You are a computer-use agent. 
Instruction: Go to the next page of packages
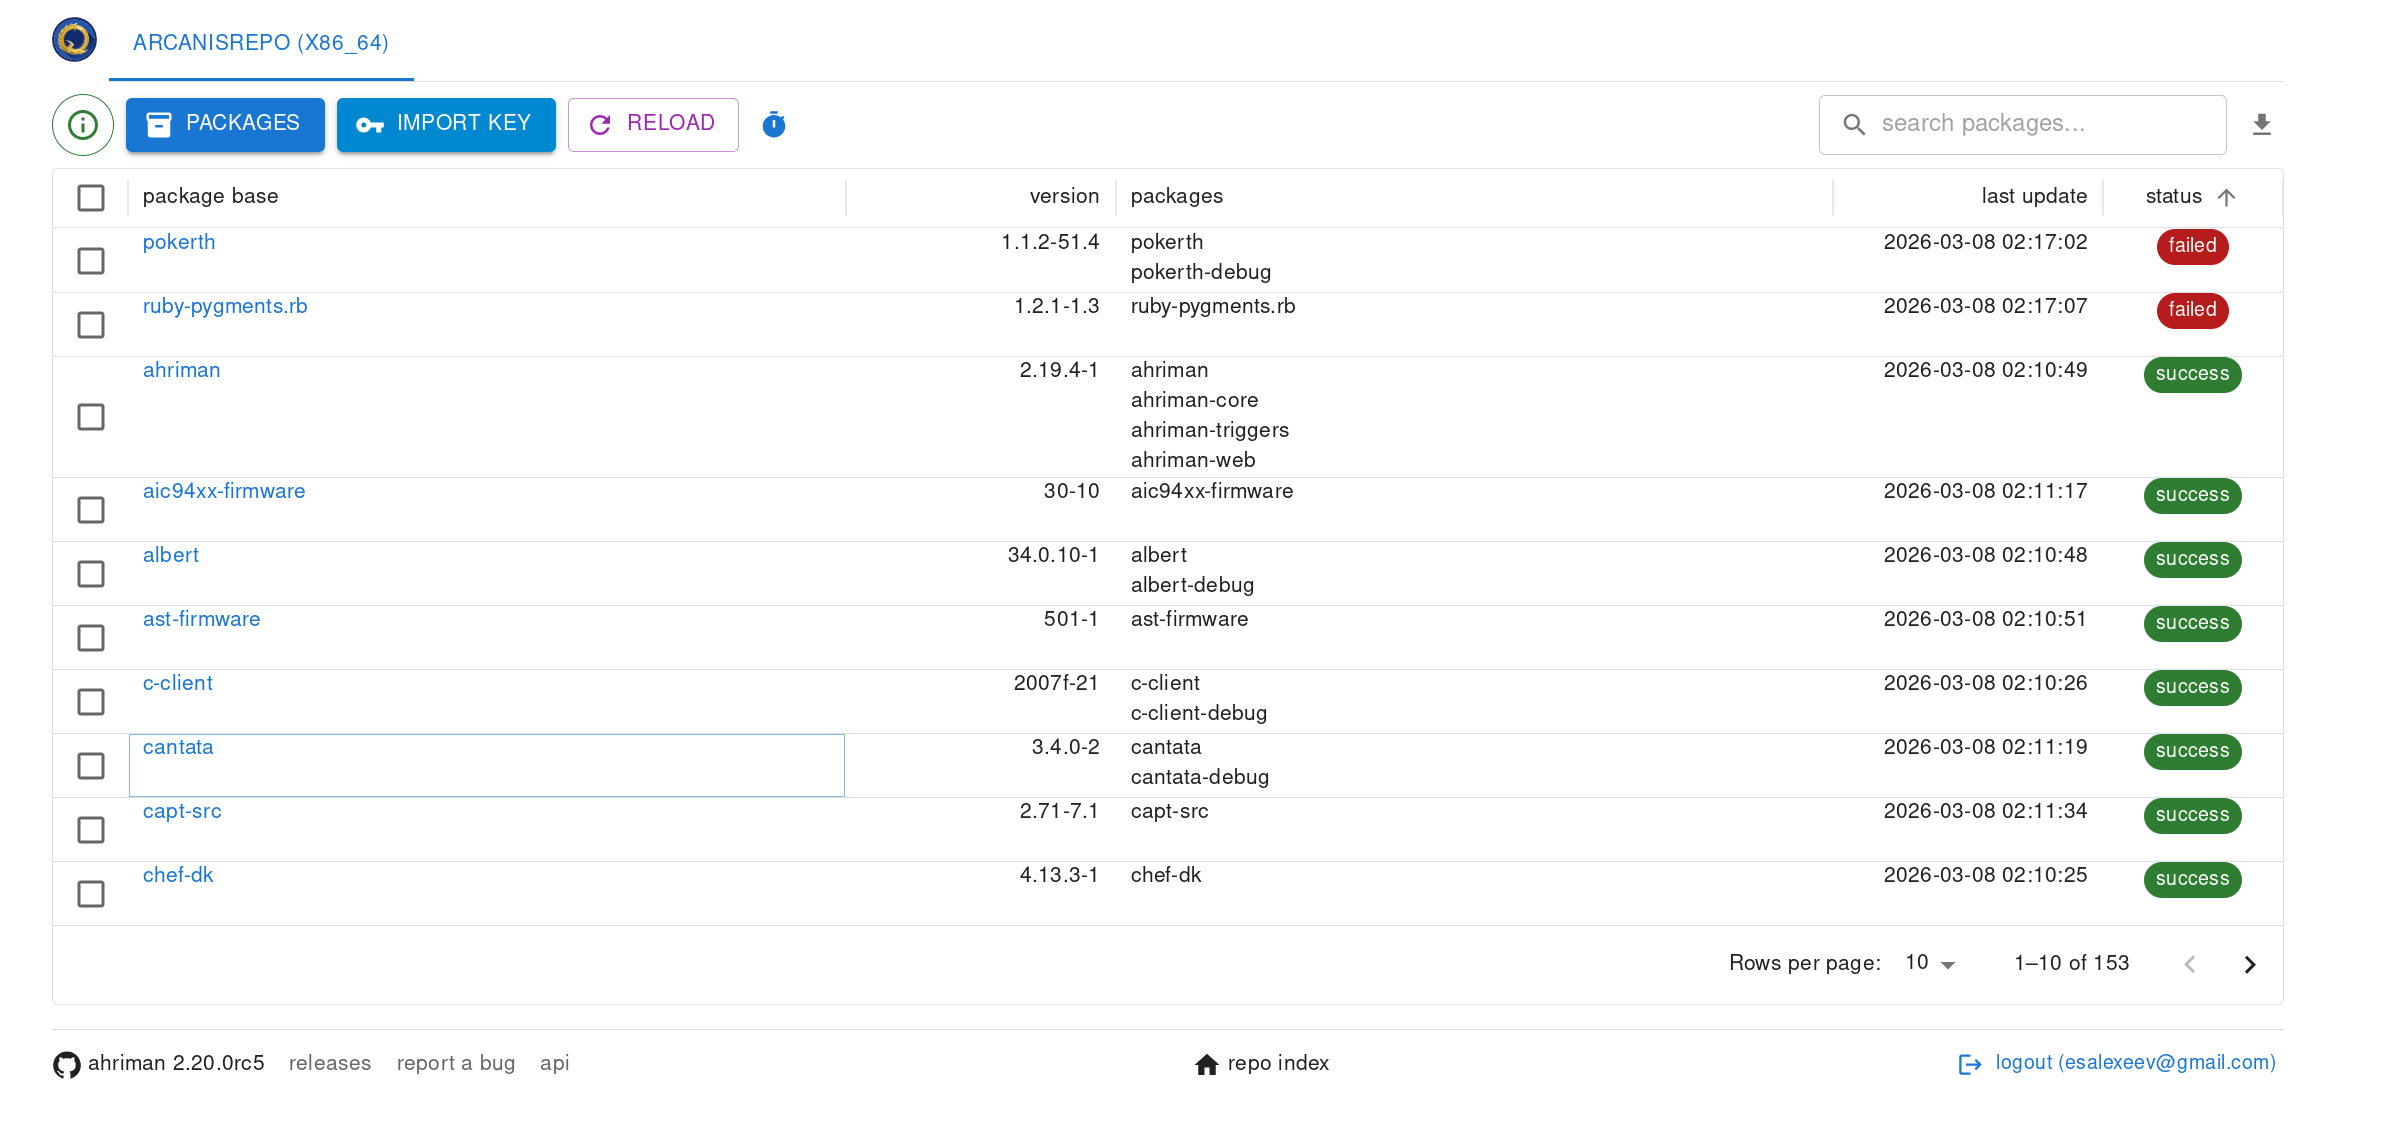pos(2251,963)
